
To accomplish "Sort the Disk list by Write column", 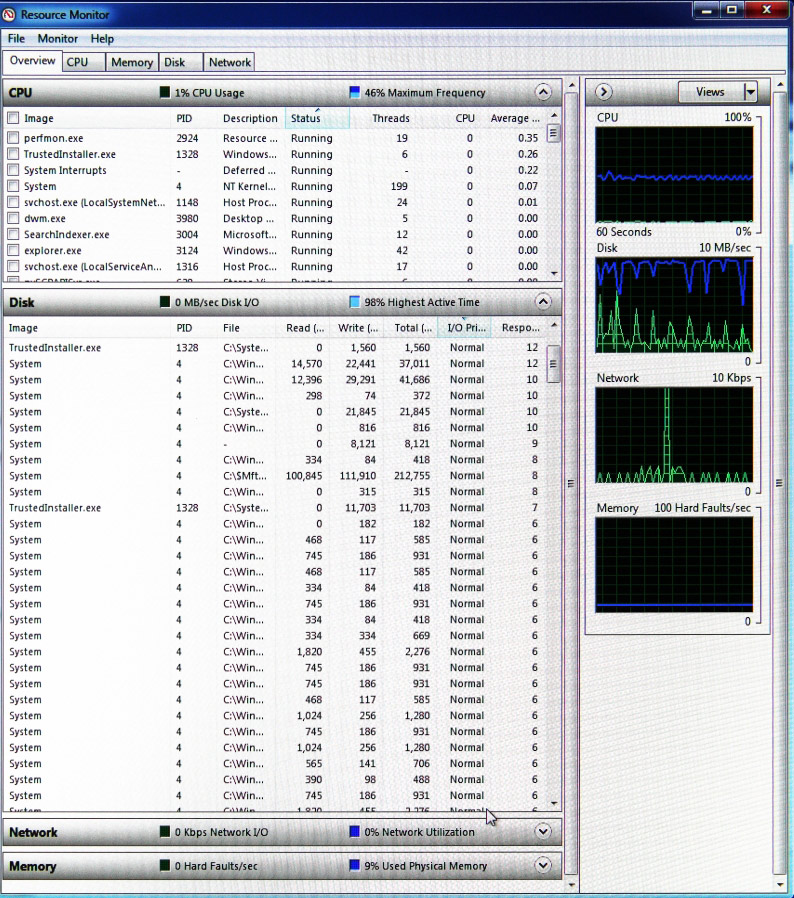I will tap(358, 327).
